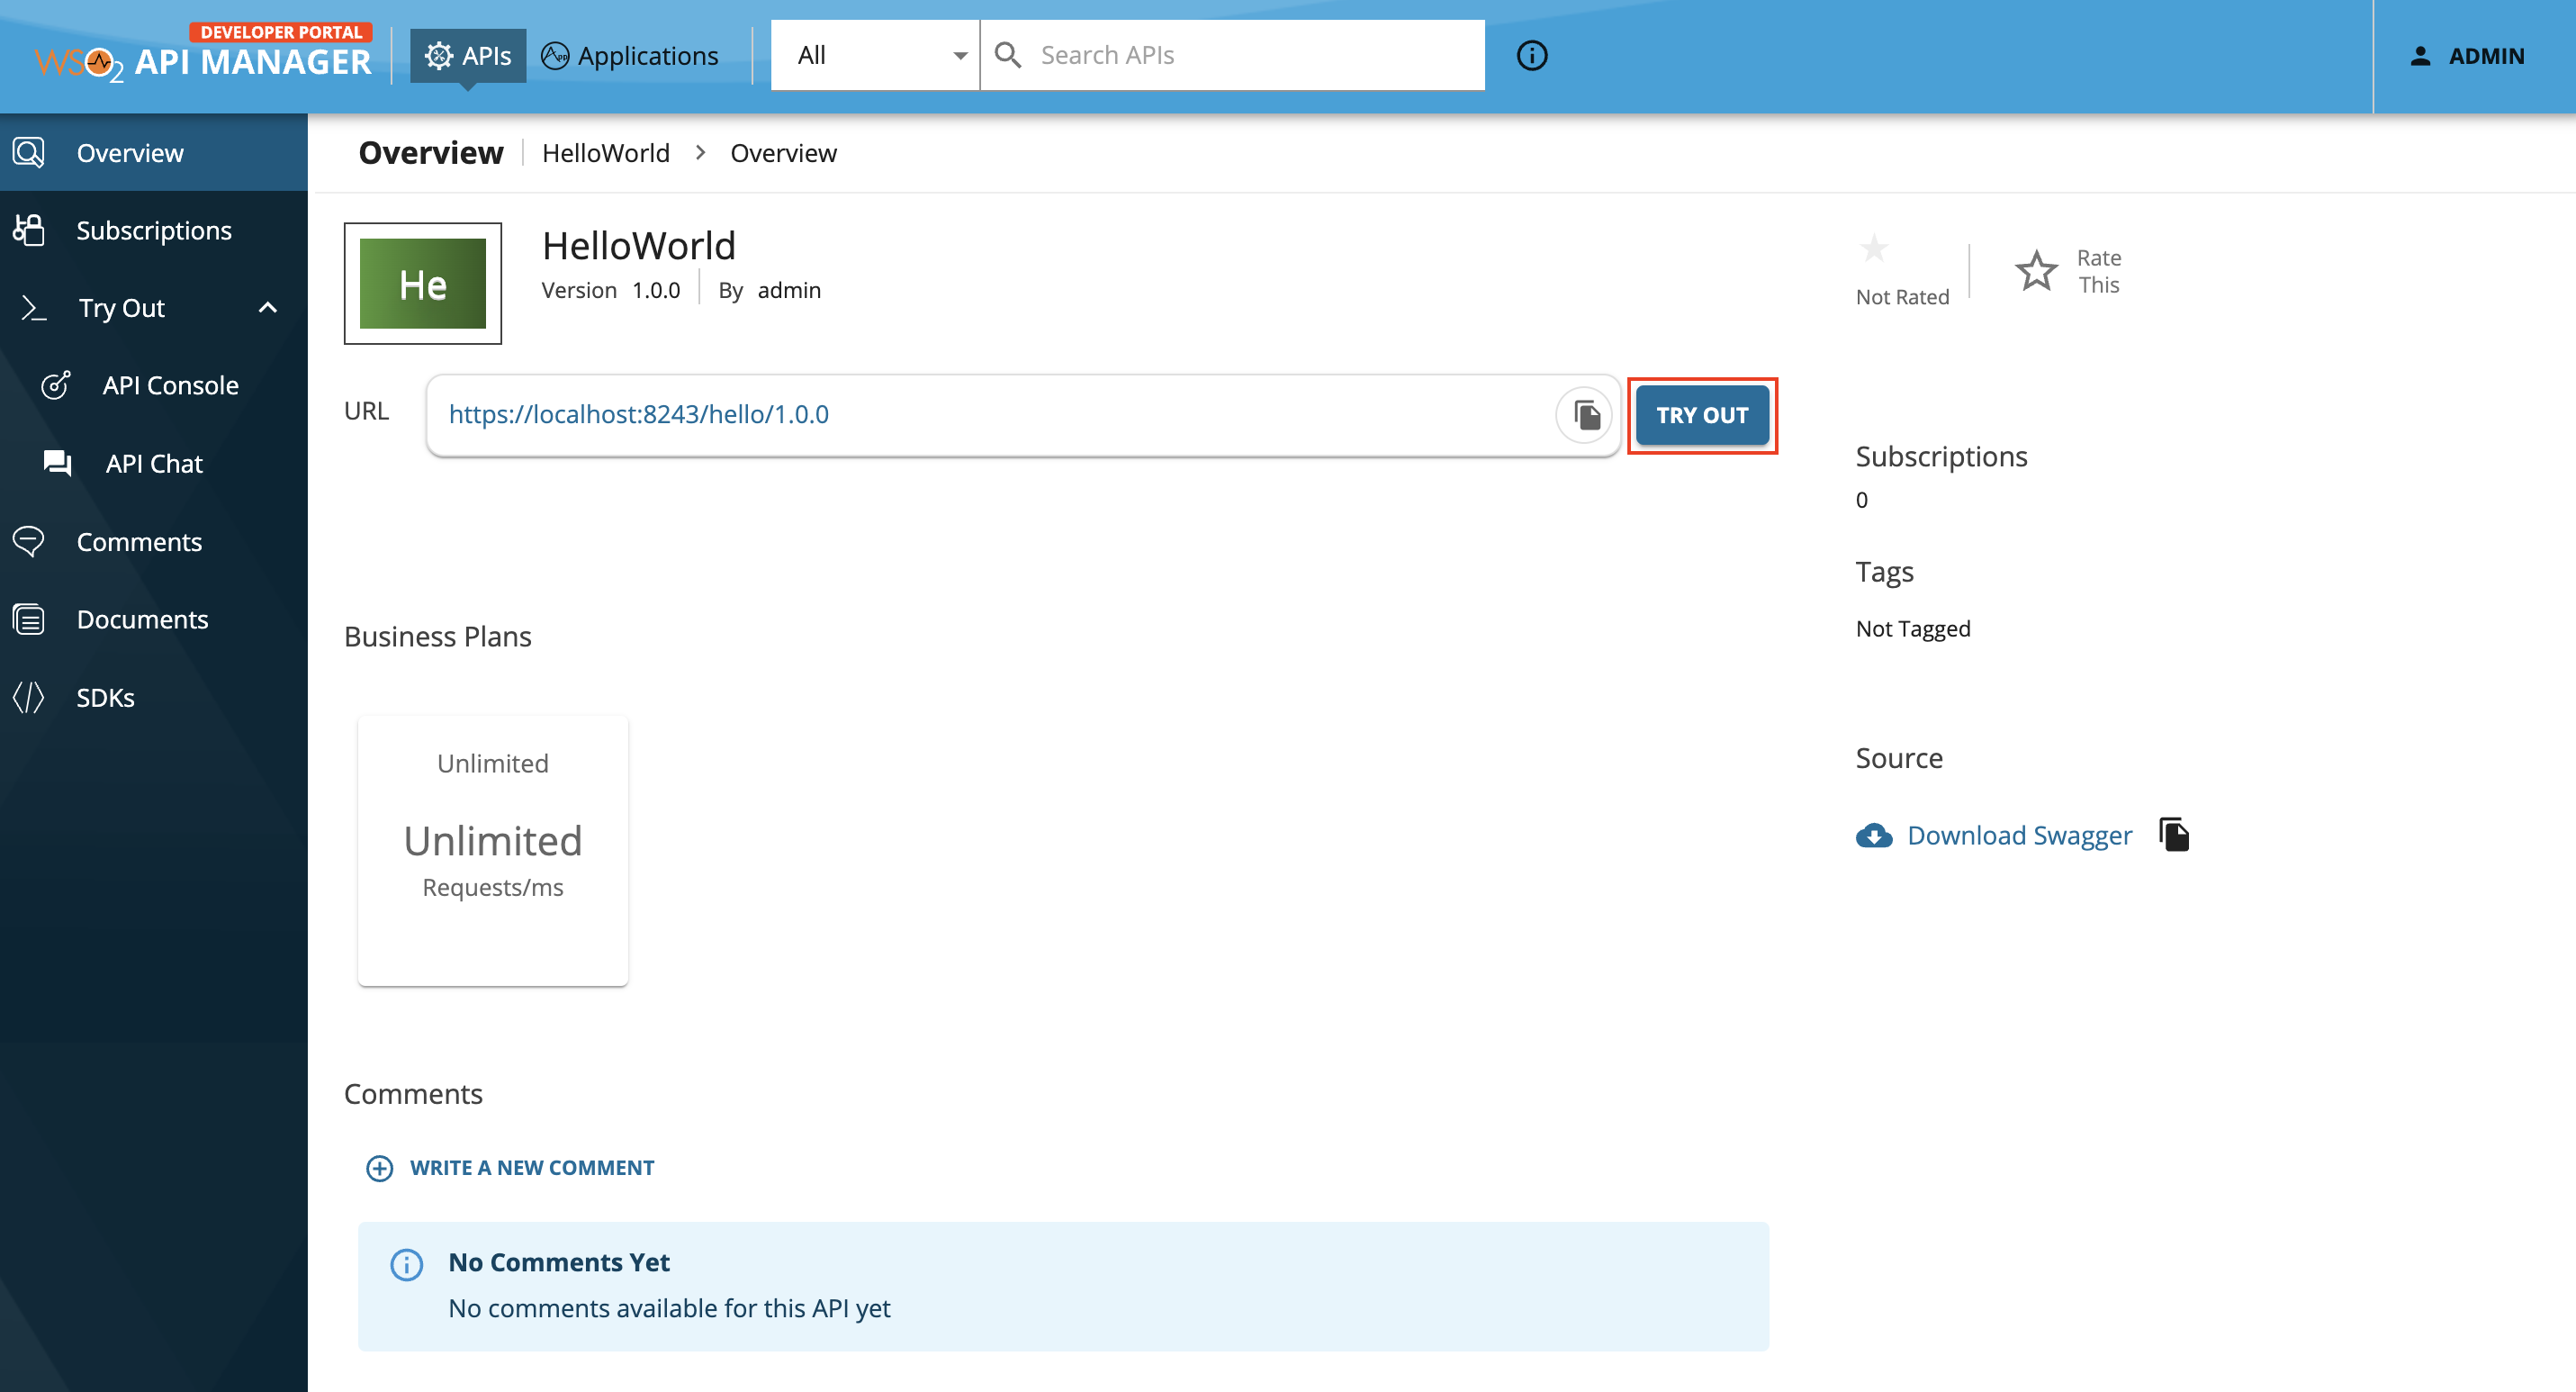Click the Not Rated star indicator
The image size is (2576, 1392).
click(x=1873, y=250)
